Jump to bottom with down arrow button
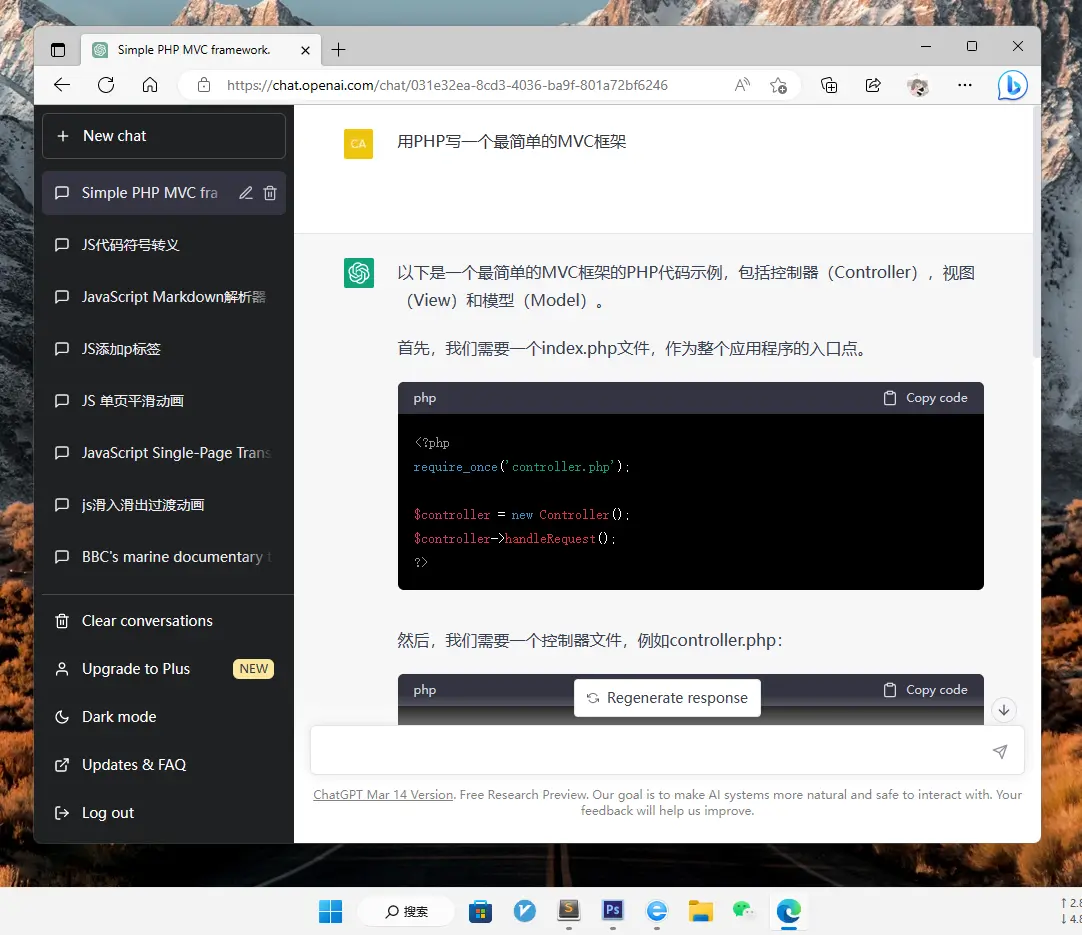The image size is (1082, 935). [x=1004, y=710]
